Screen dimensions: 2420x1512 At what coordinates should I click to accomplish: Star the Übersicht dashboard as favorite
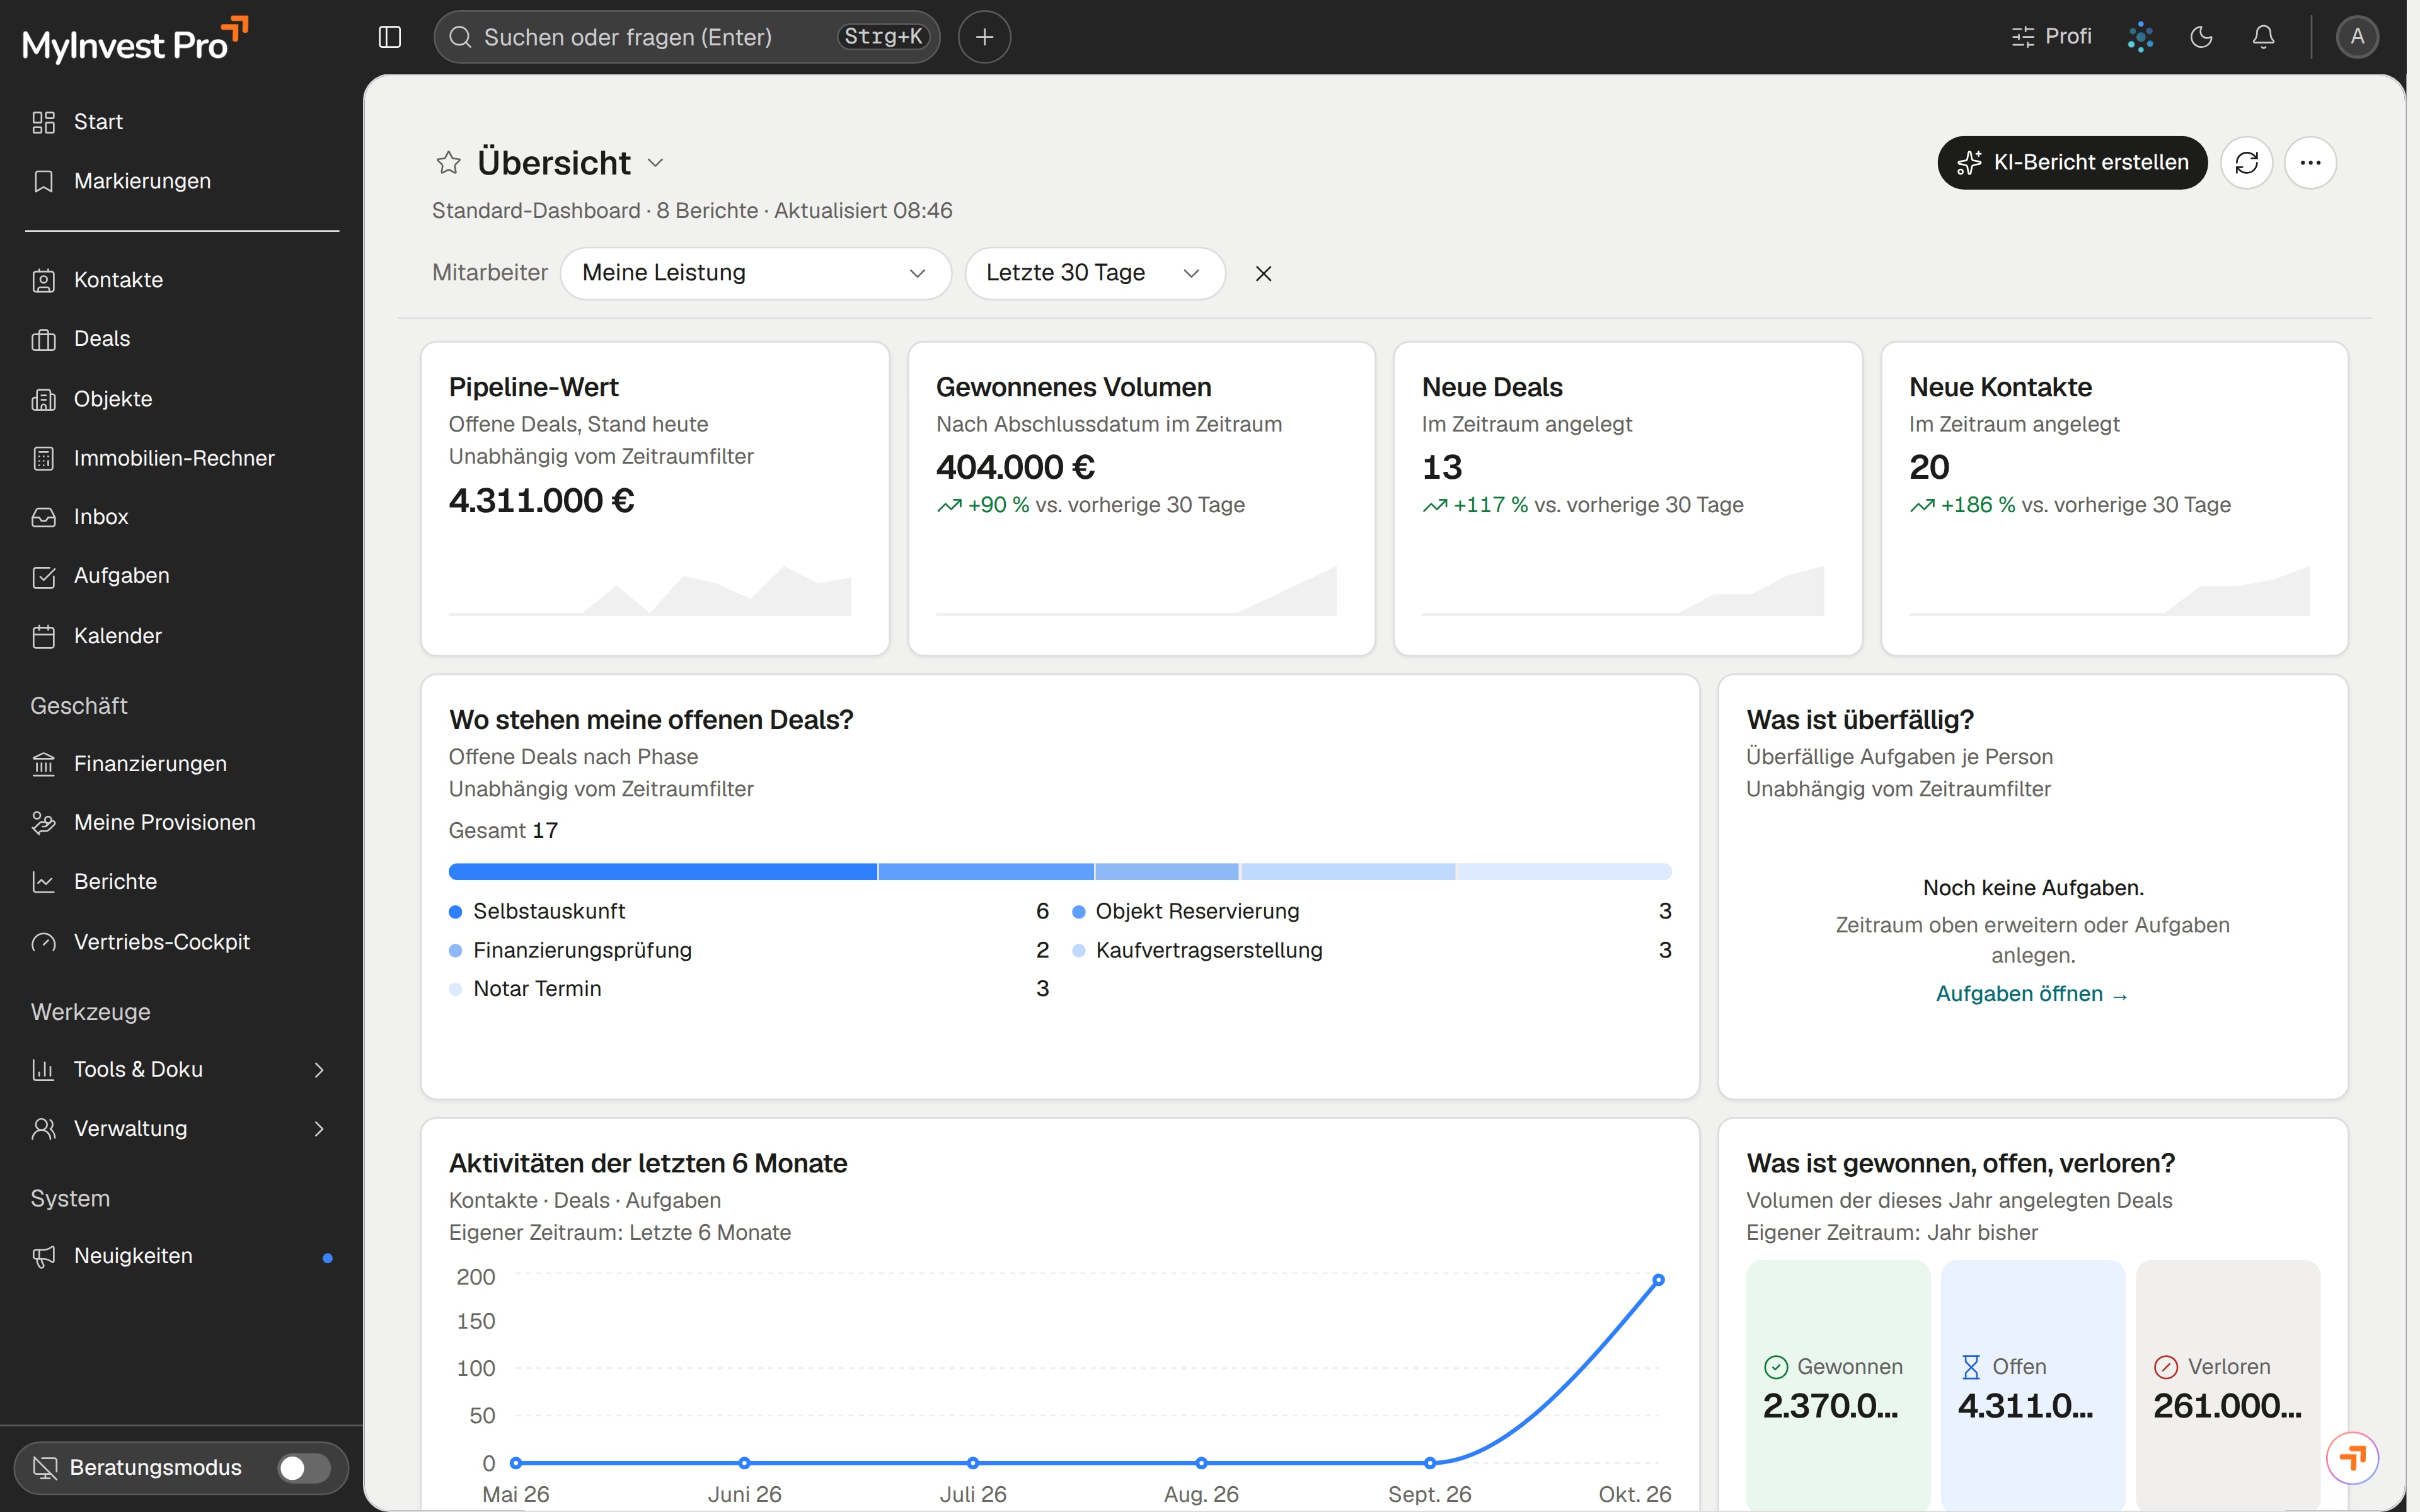tap(448, 162)
